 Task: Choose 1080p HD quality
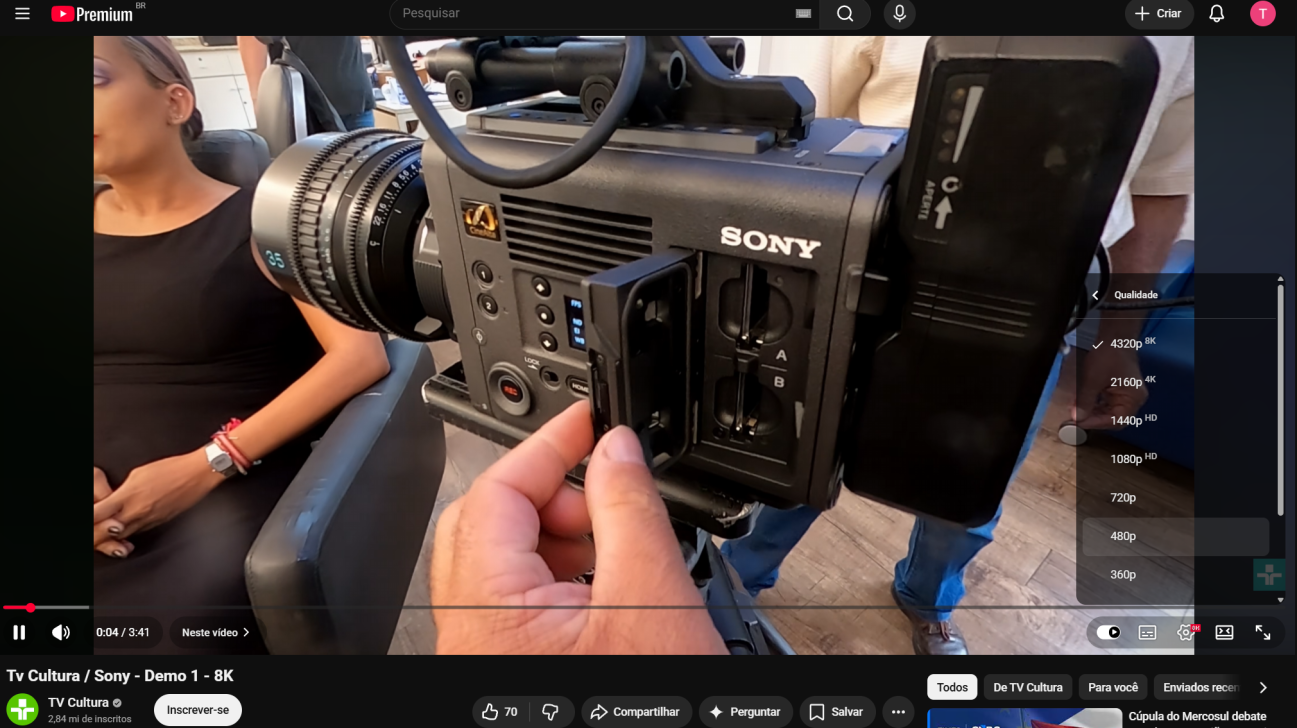pos(1175,459)
